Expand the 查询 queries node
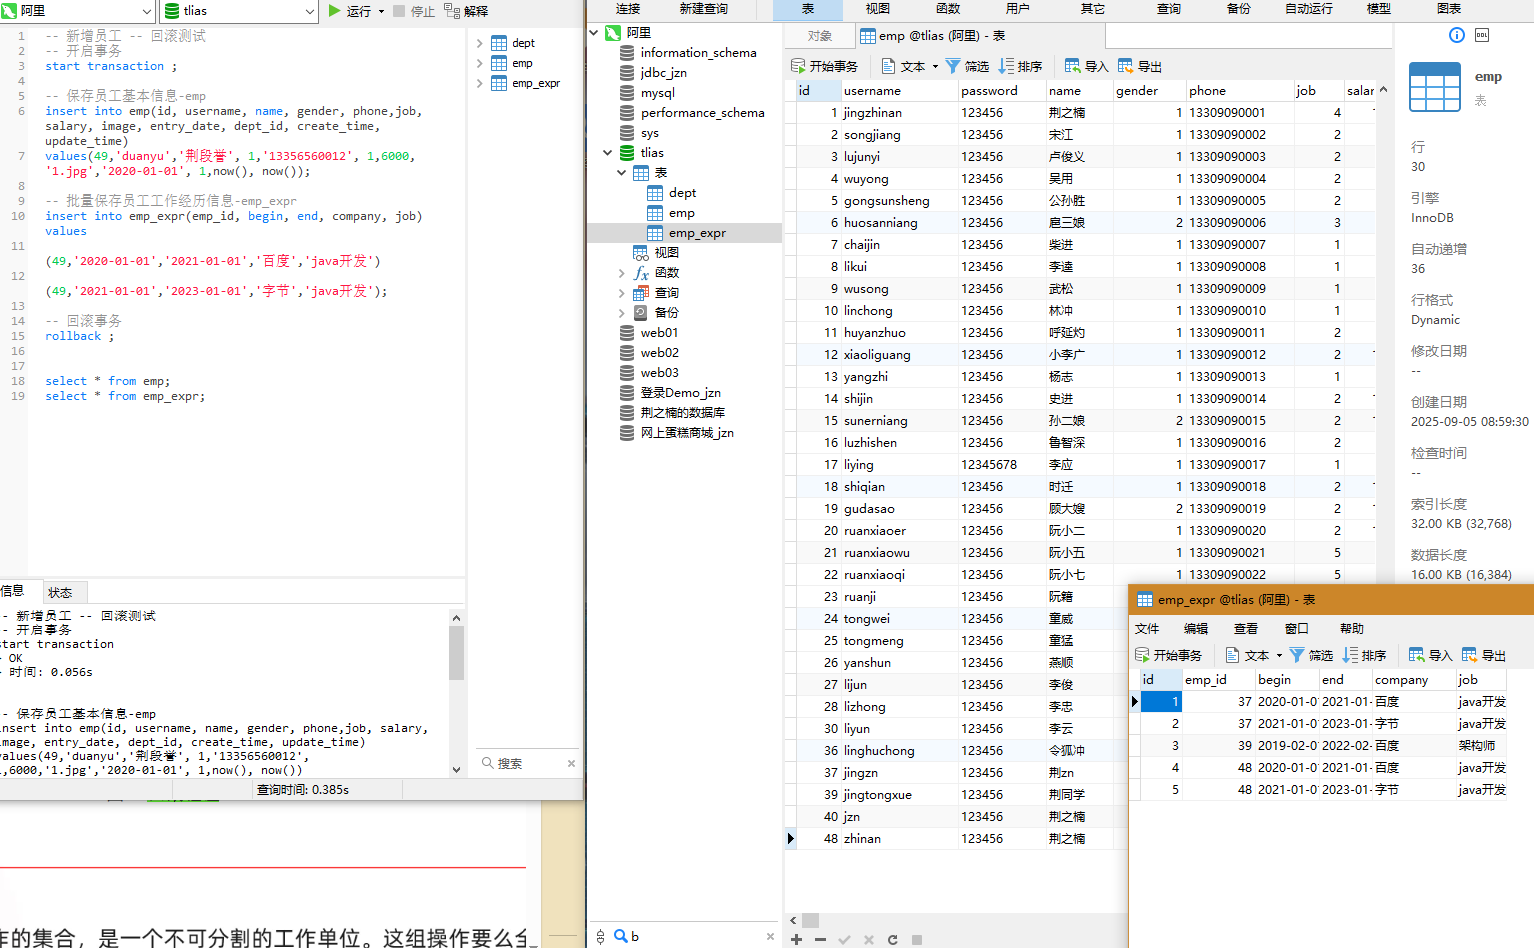 click(x=622, y=293)
